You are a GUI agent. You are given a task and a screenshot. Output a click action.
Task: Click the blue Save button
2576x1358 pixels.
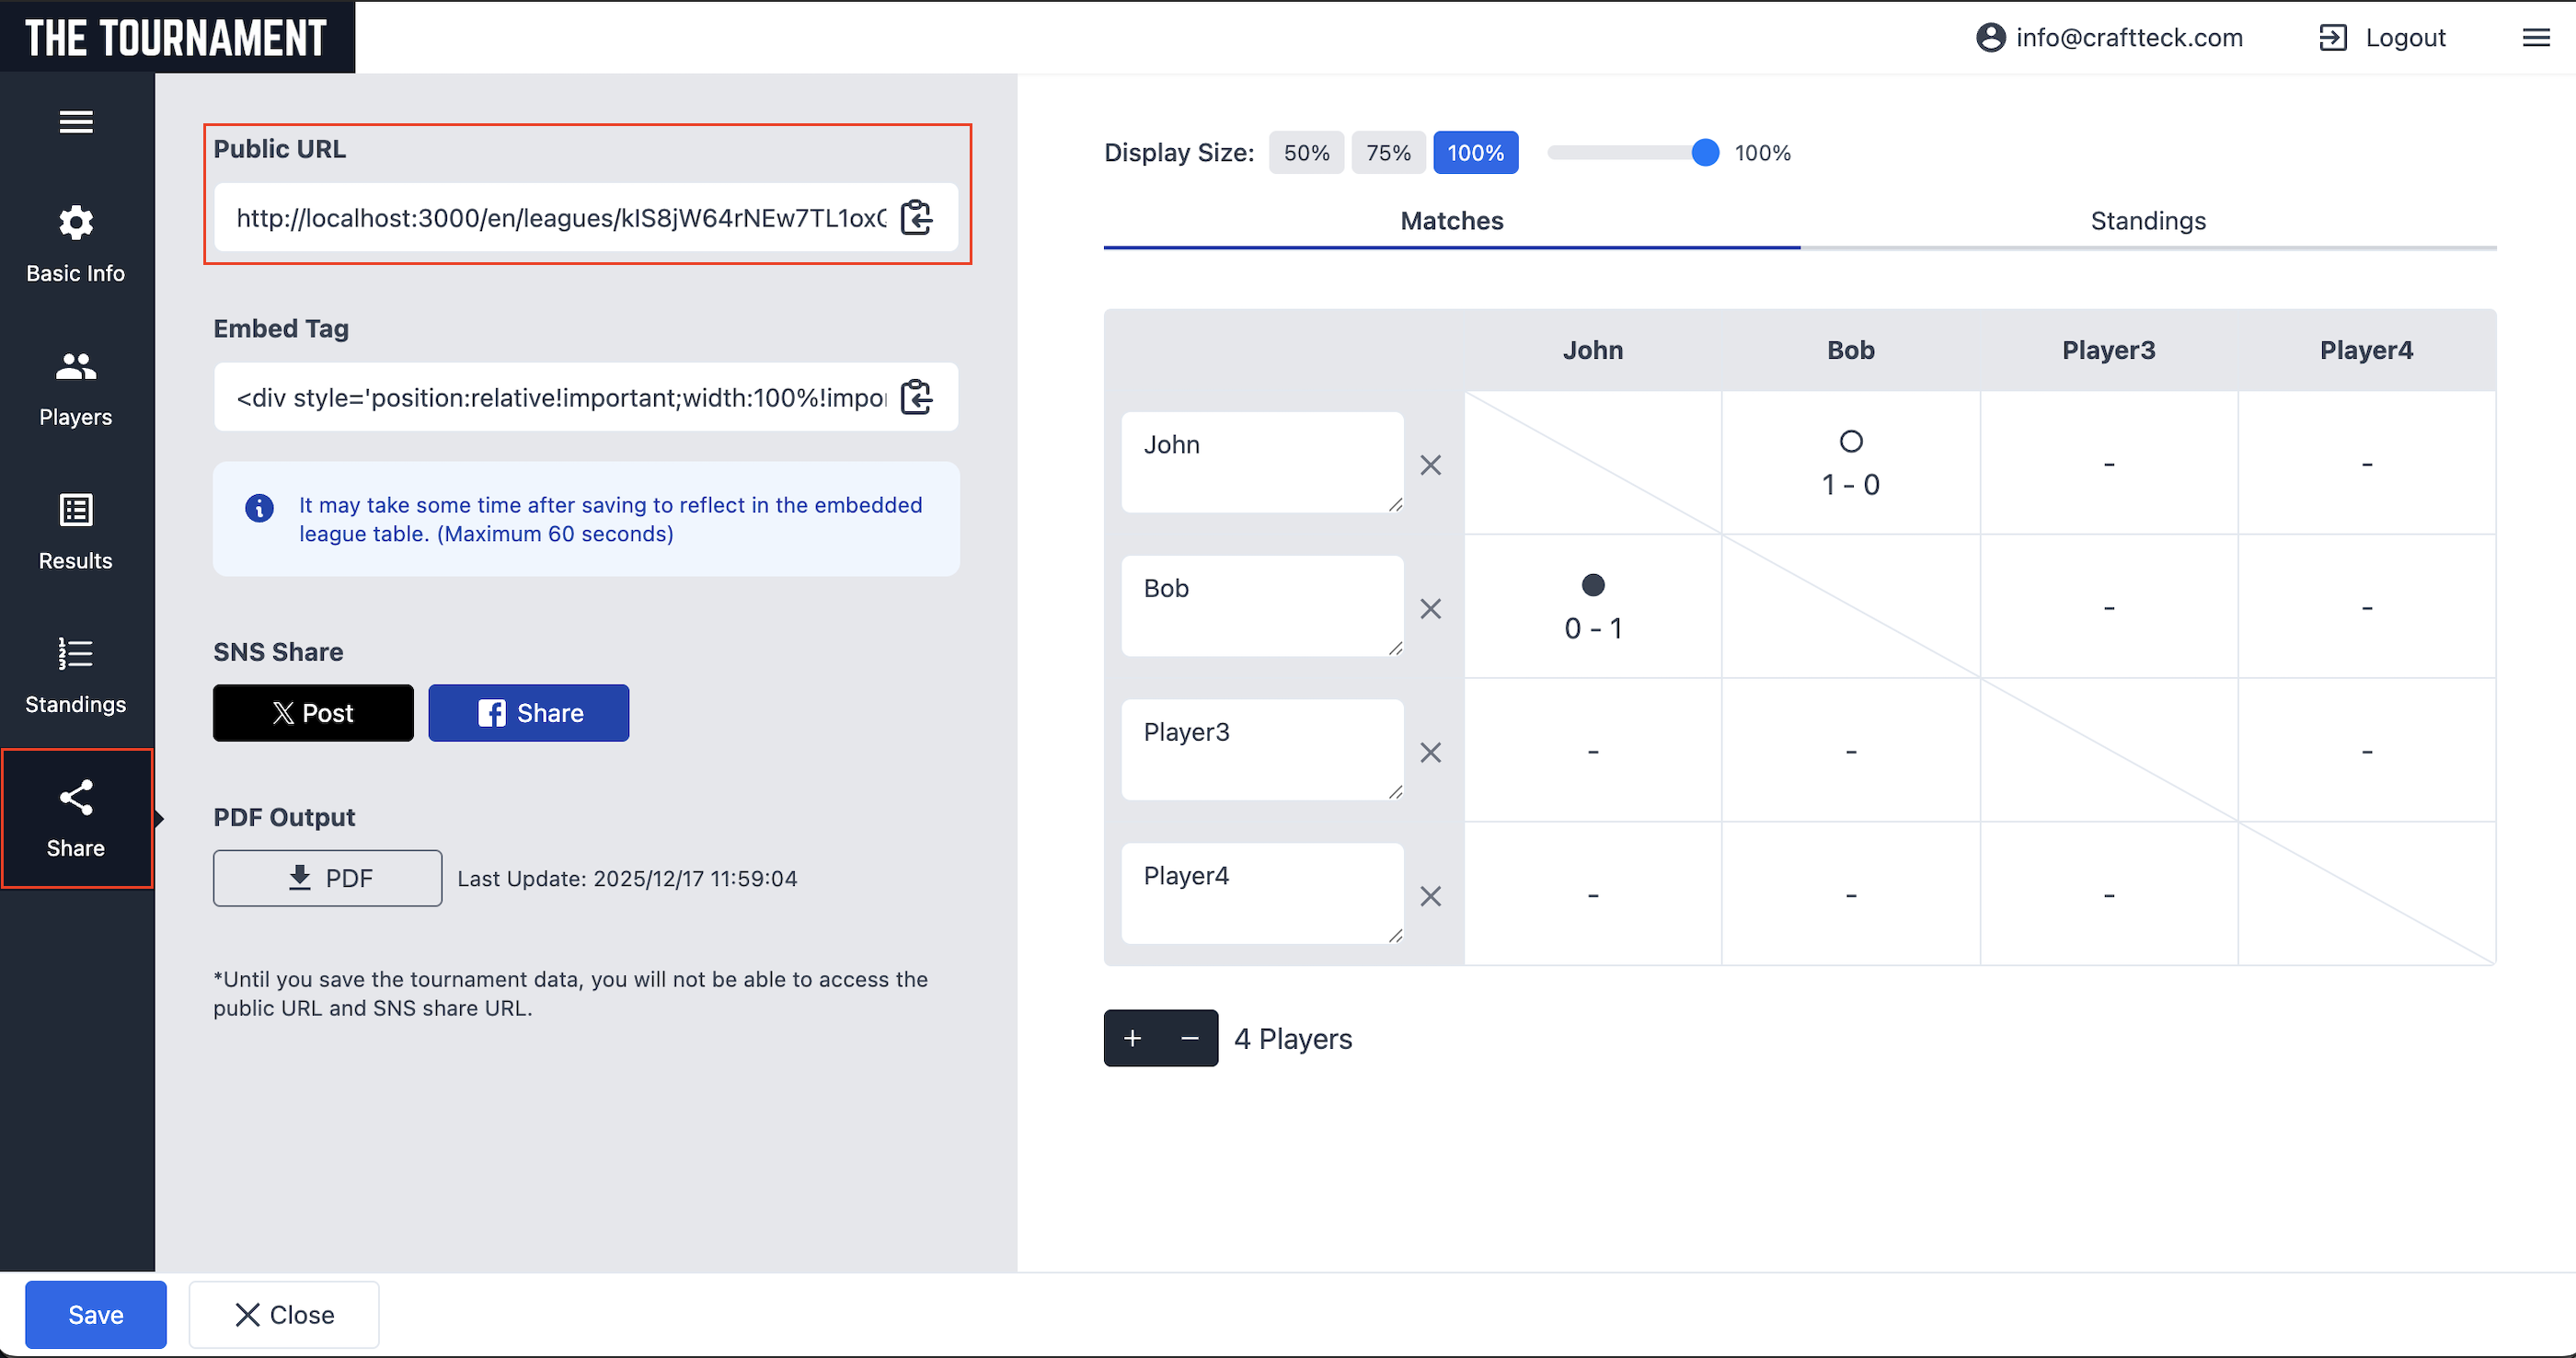point(95,1314)
